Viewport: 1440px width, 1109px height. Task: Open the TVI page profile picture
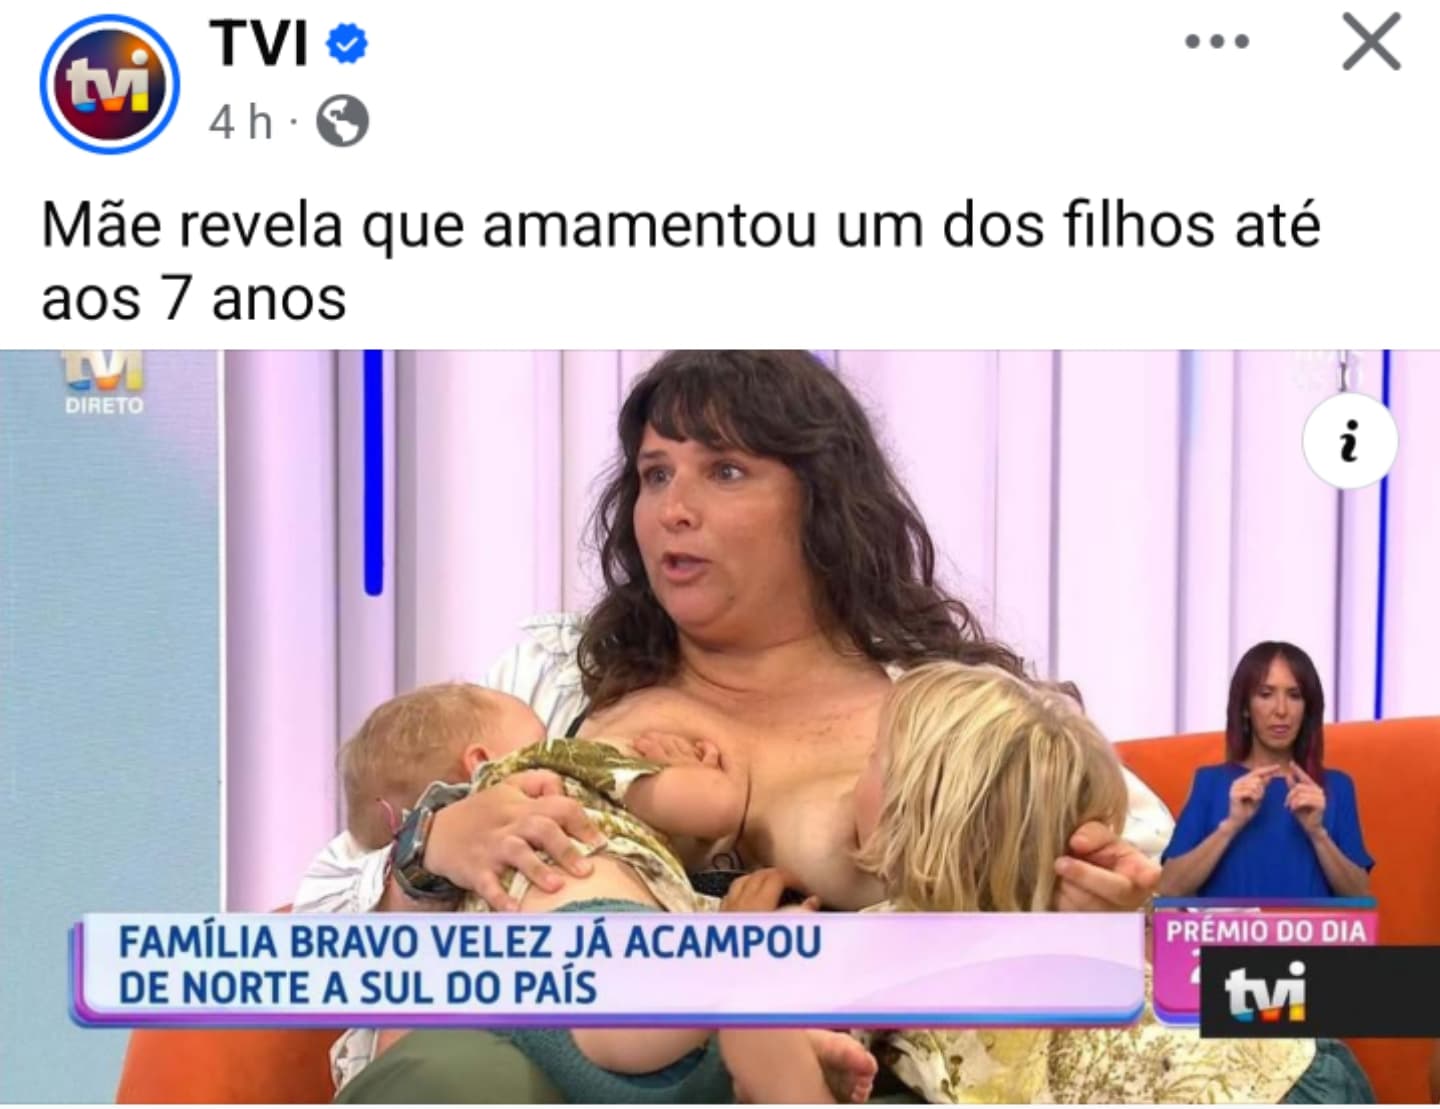pos(110,84)
